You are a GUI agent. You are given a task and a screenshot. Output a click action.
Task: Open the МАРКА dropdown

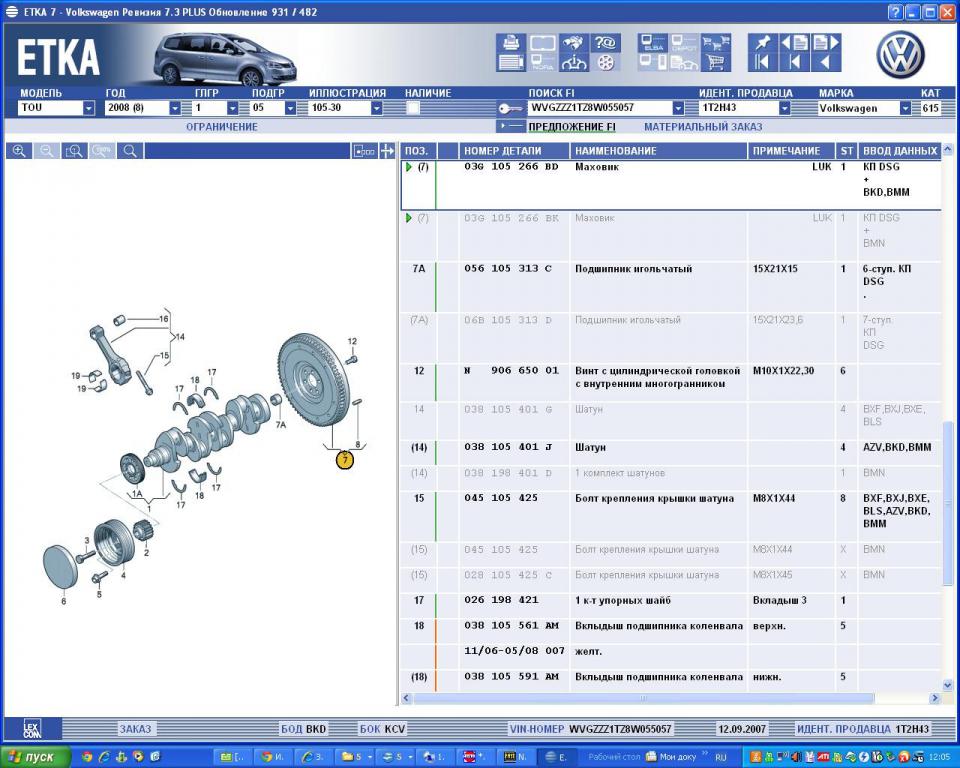point(905,108)
